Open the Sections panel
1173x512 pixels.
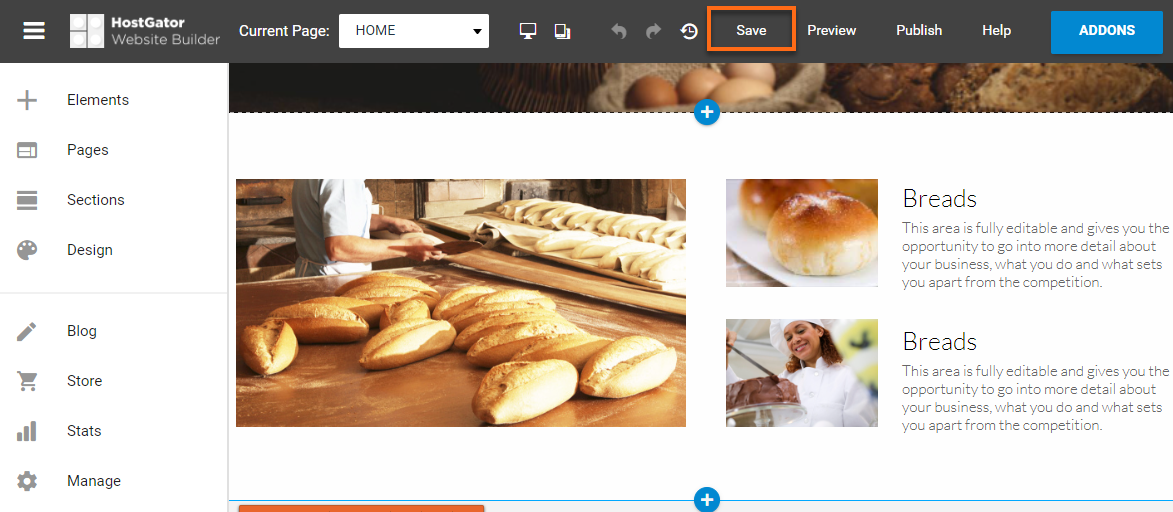pos(95,200)
